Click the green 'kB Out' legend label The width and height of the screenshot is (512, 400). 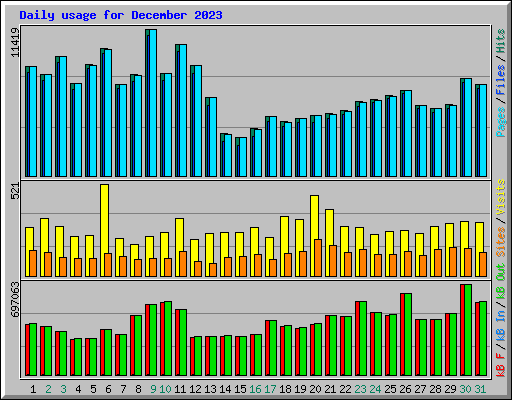point(501,281)
